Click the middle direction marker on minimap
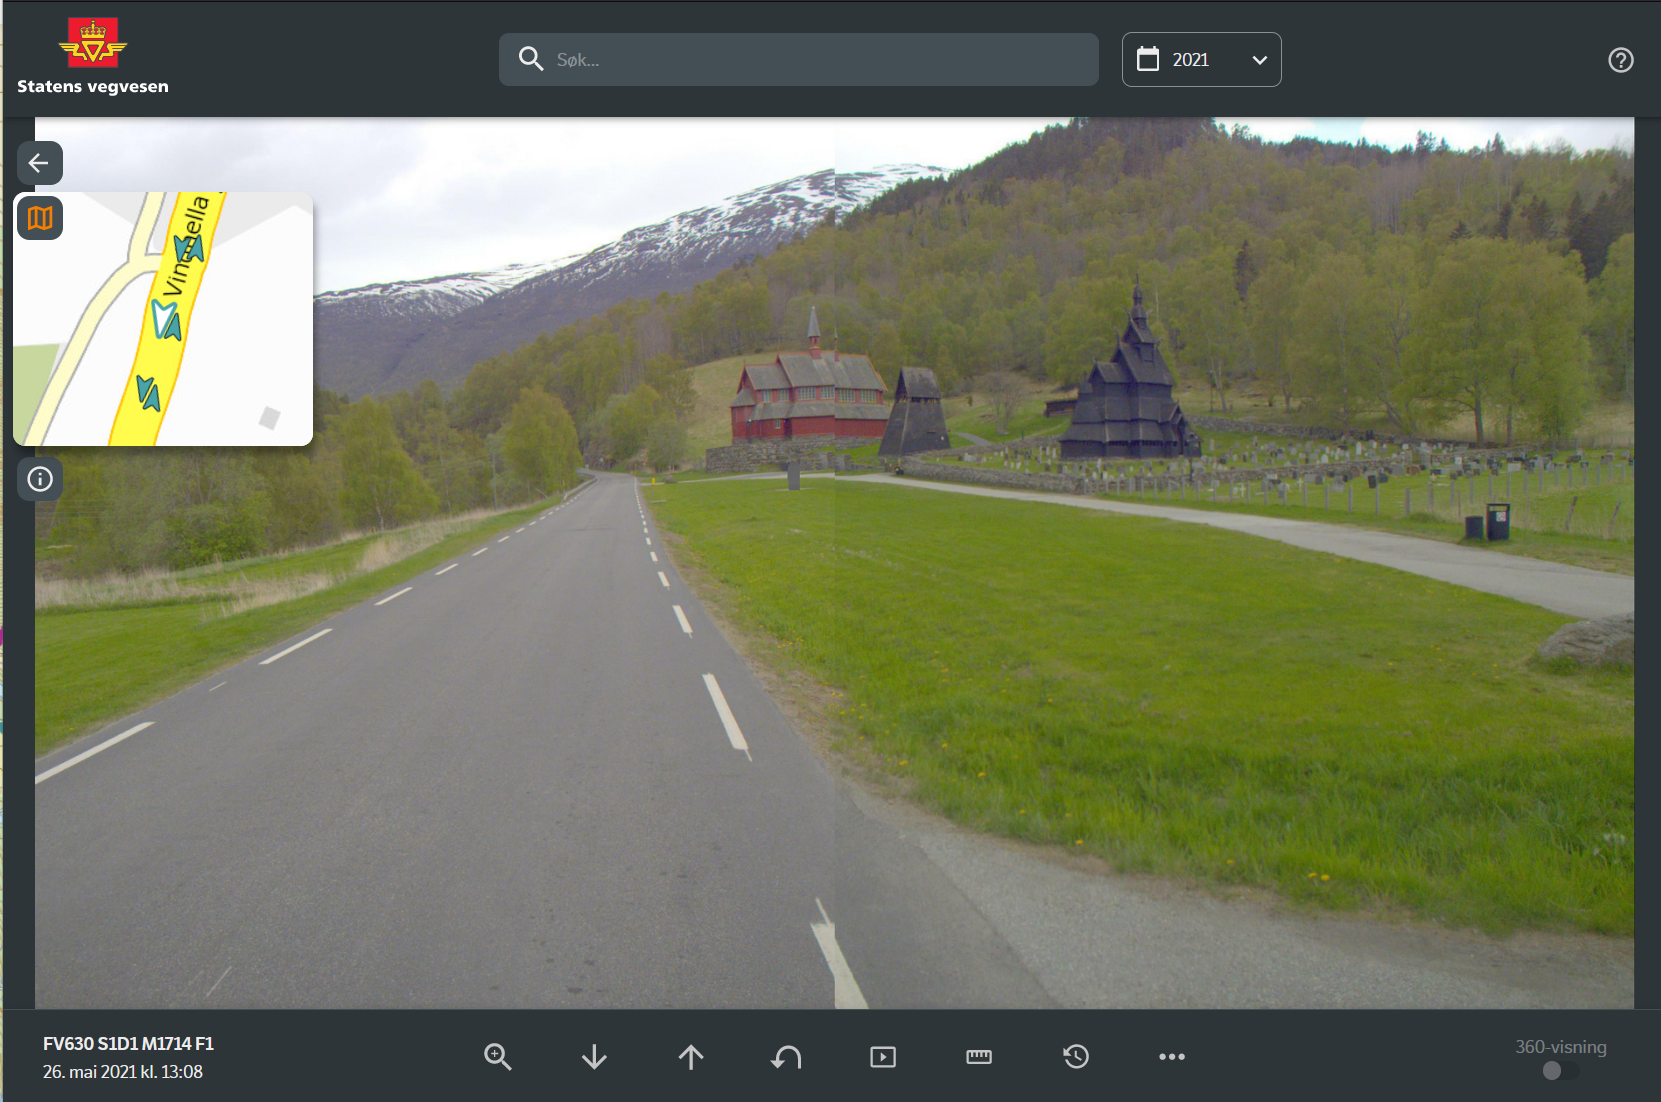This screenshot has height=1102, width=1661. click(166, 320)
